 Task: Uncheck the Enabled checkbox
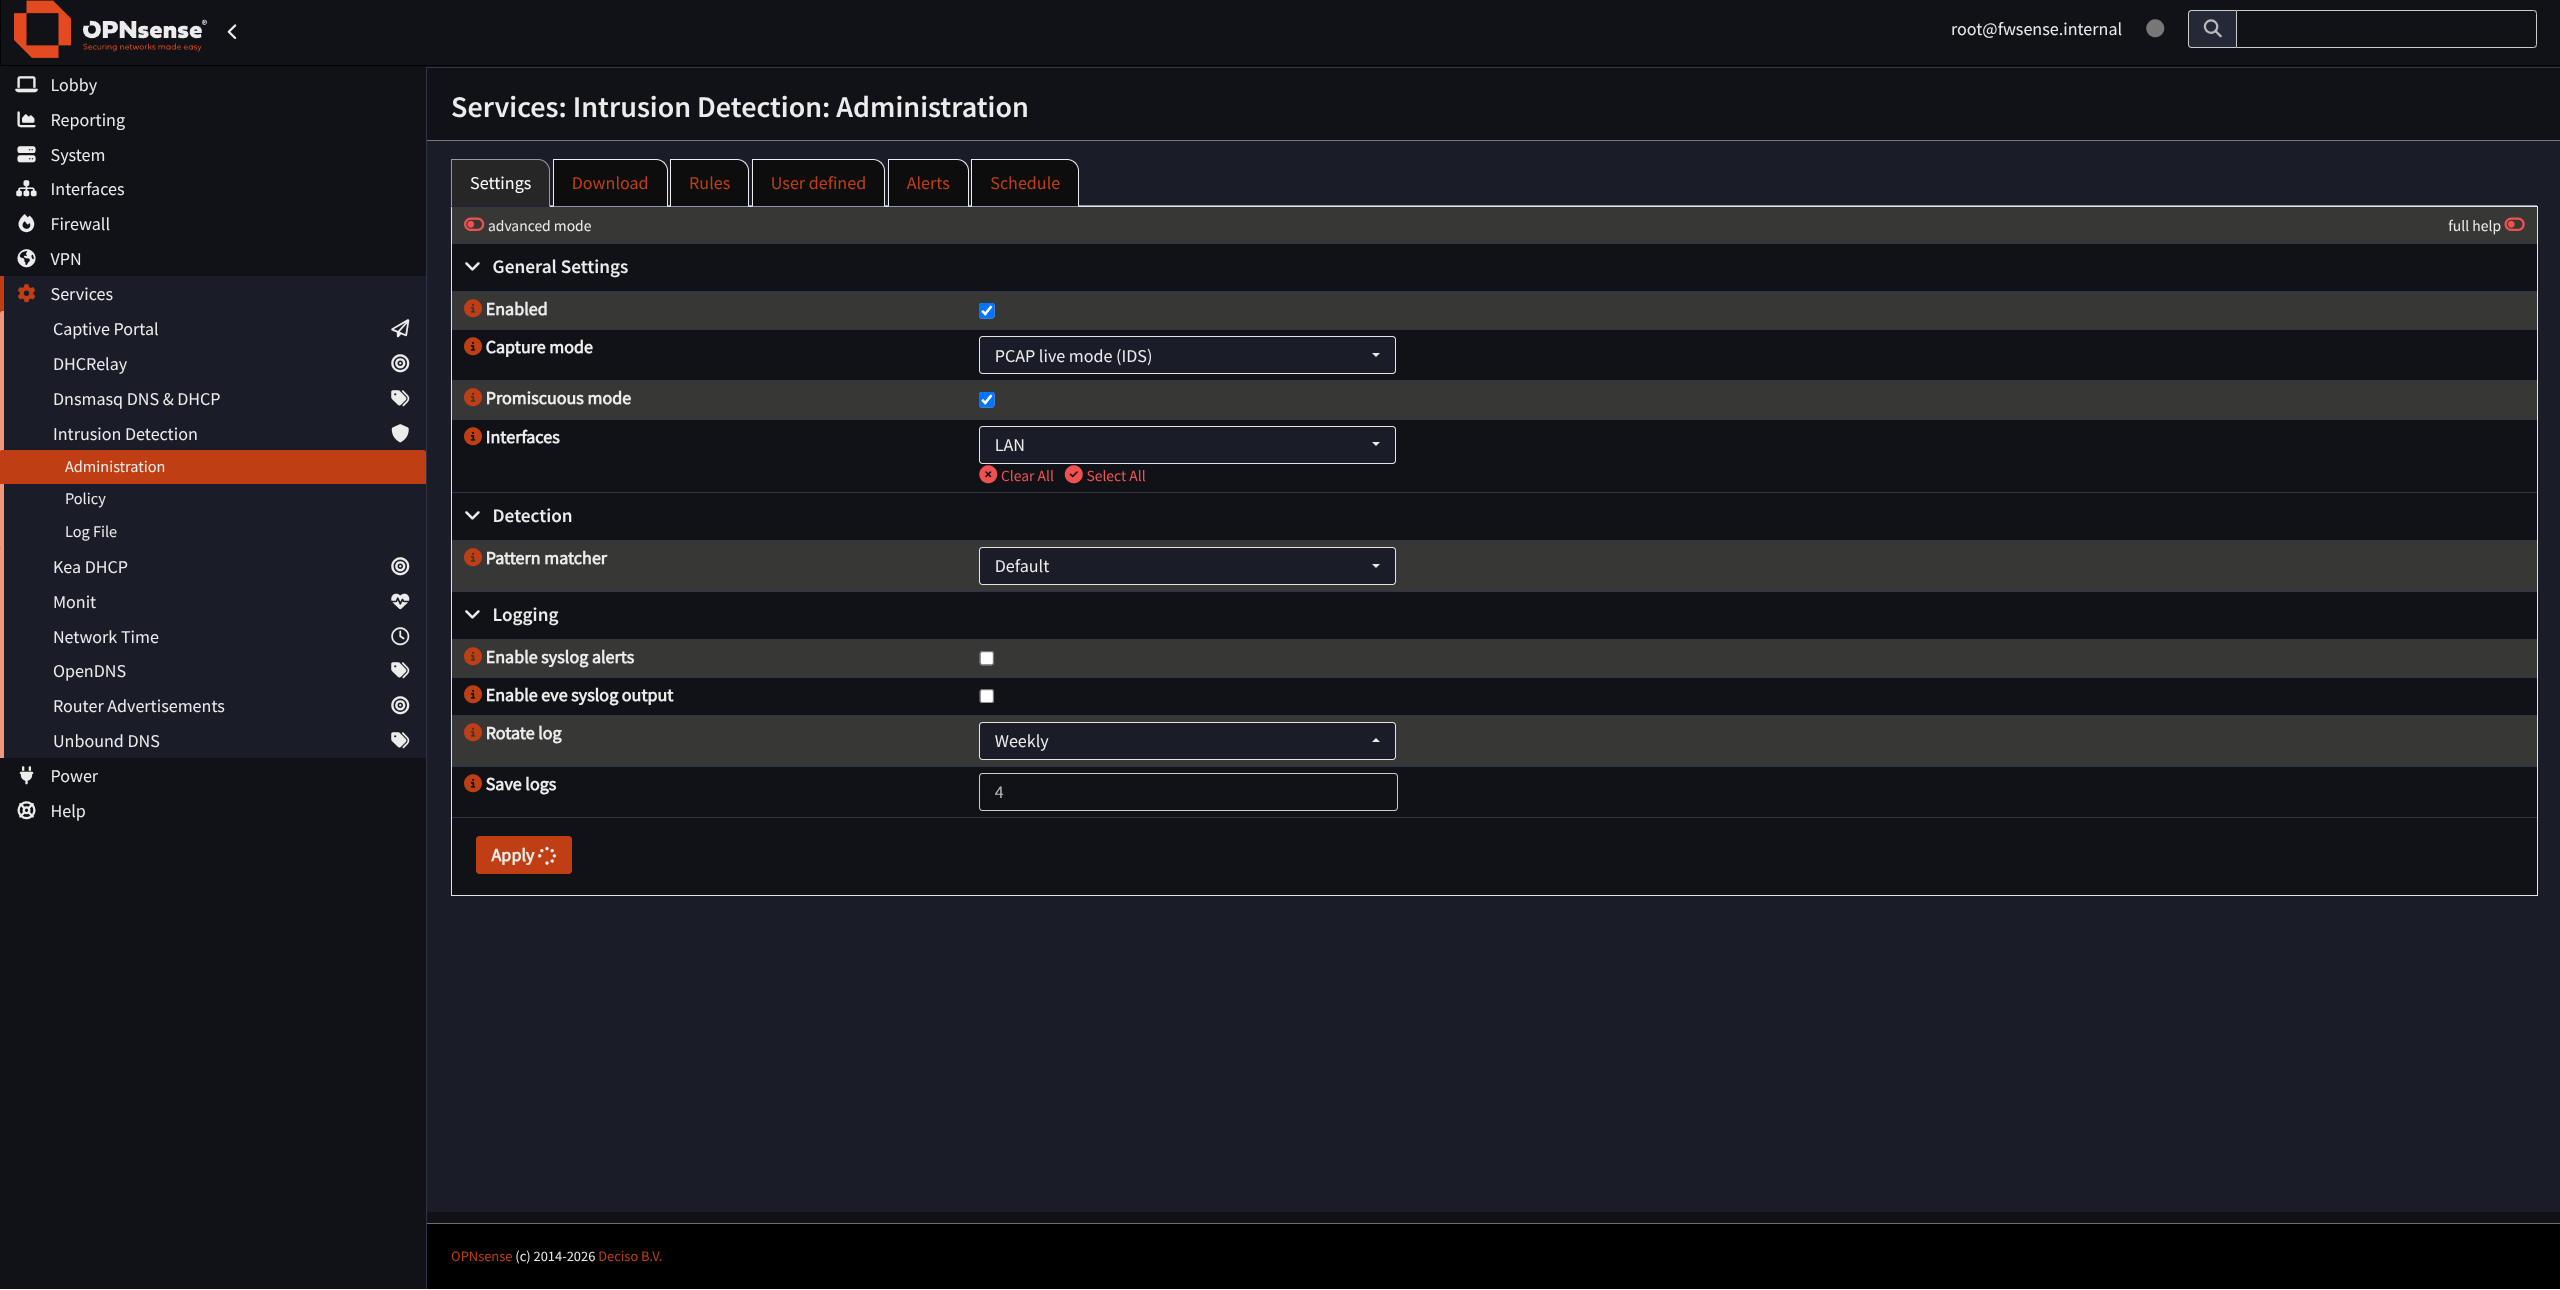click(x=987, y=311)
